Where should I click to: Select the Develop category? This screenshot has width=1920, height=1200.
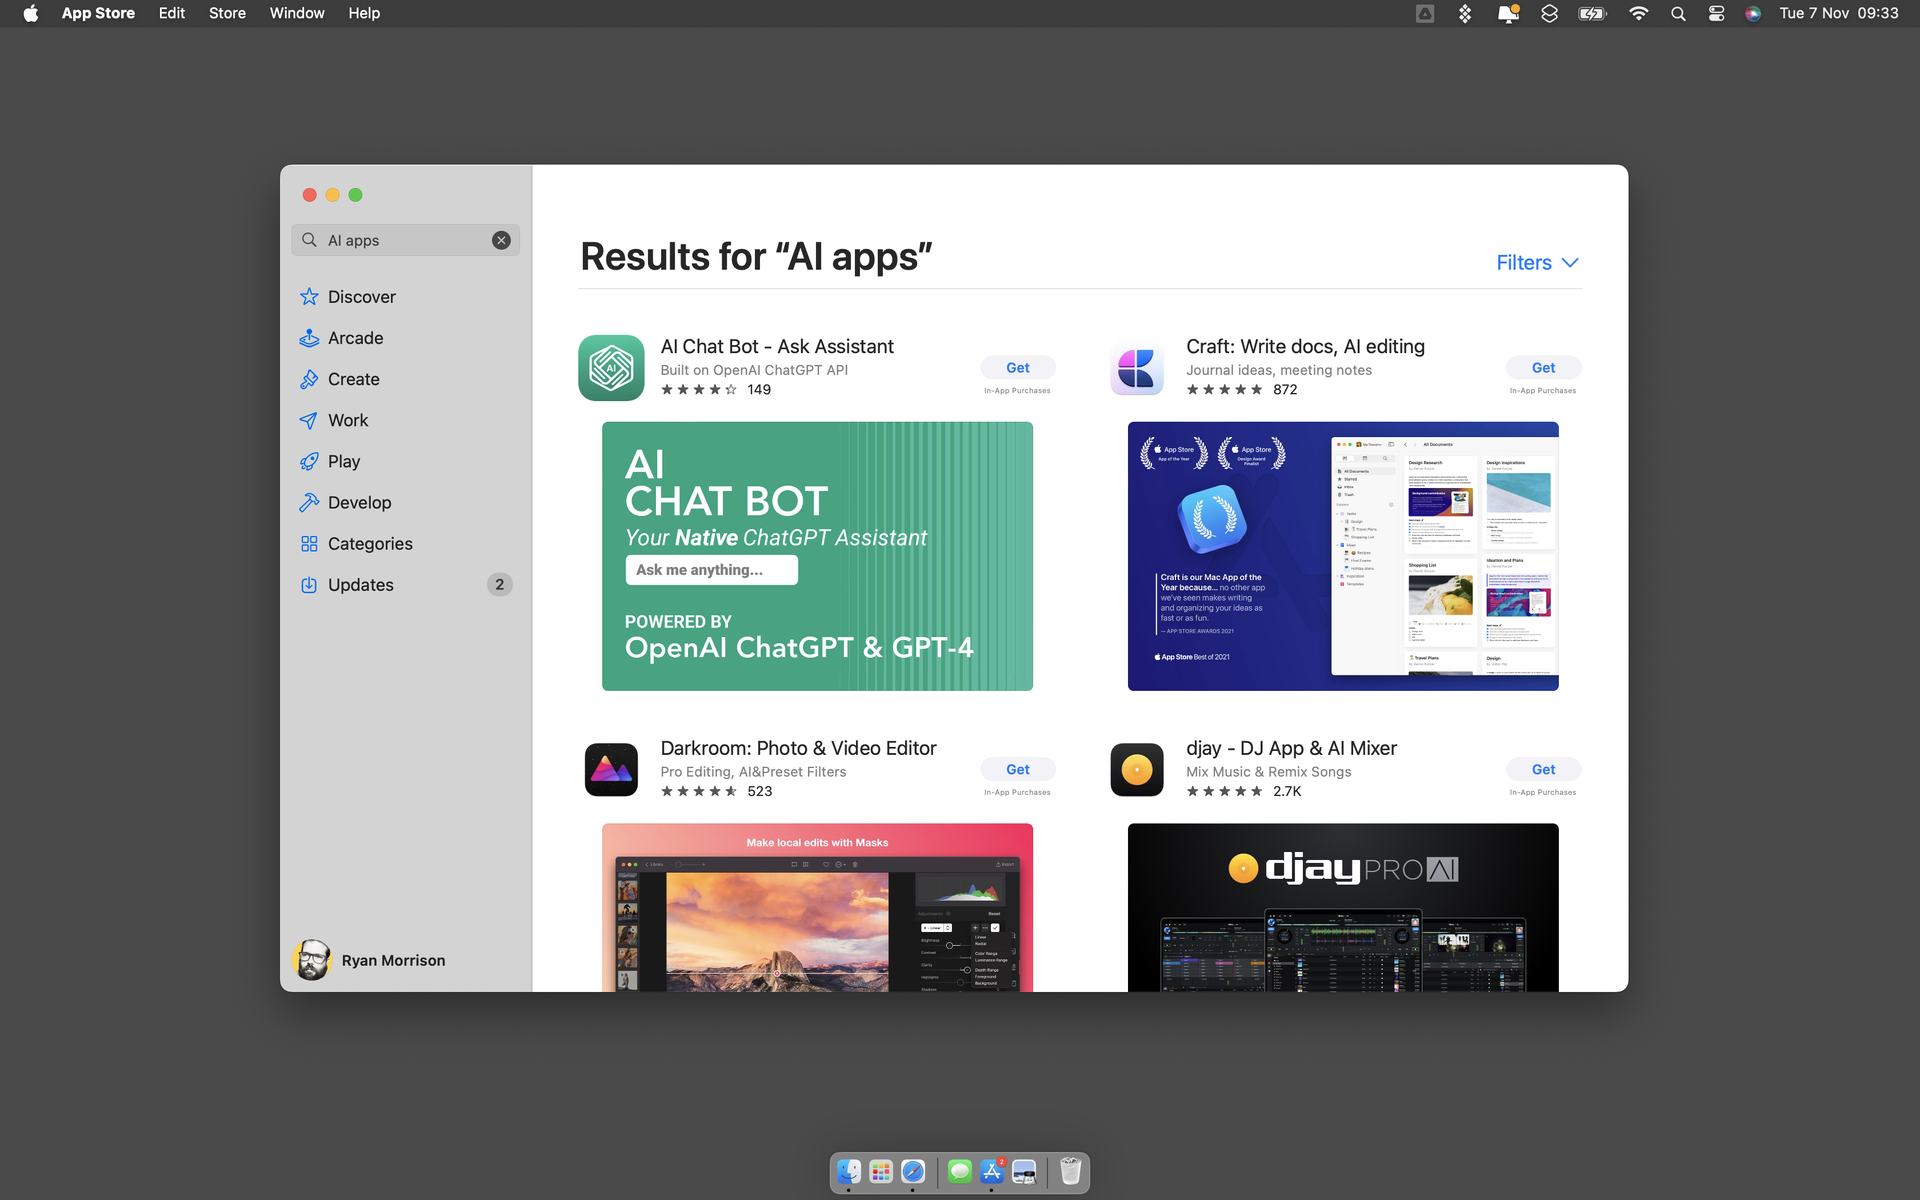[360, 502]
